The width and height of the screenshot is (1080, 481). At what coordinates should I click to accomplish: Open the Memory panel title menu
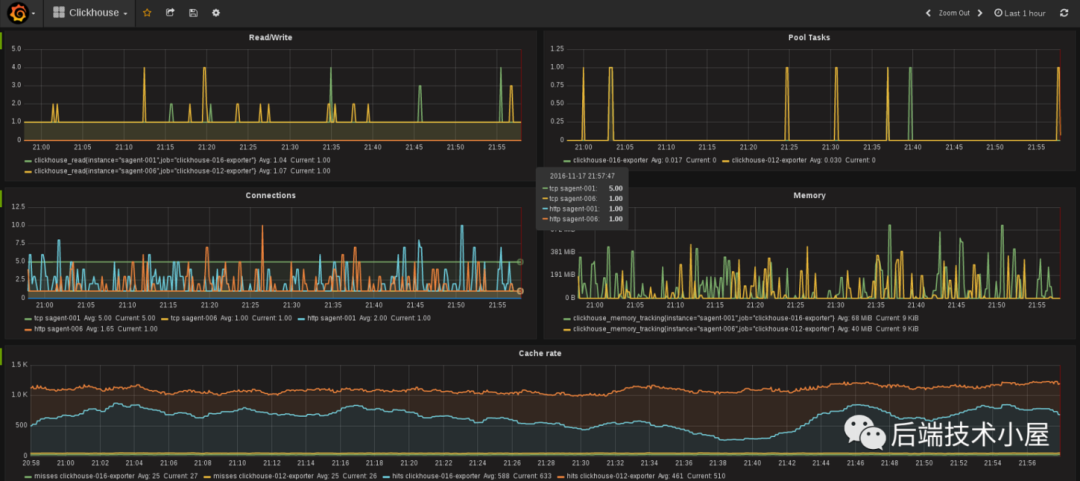coord(809,195)
